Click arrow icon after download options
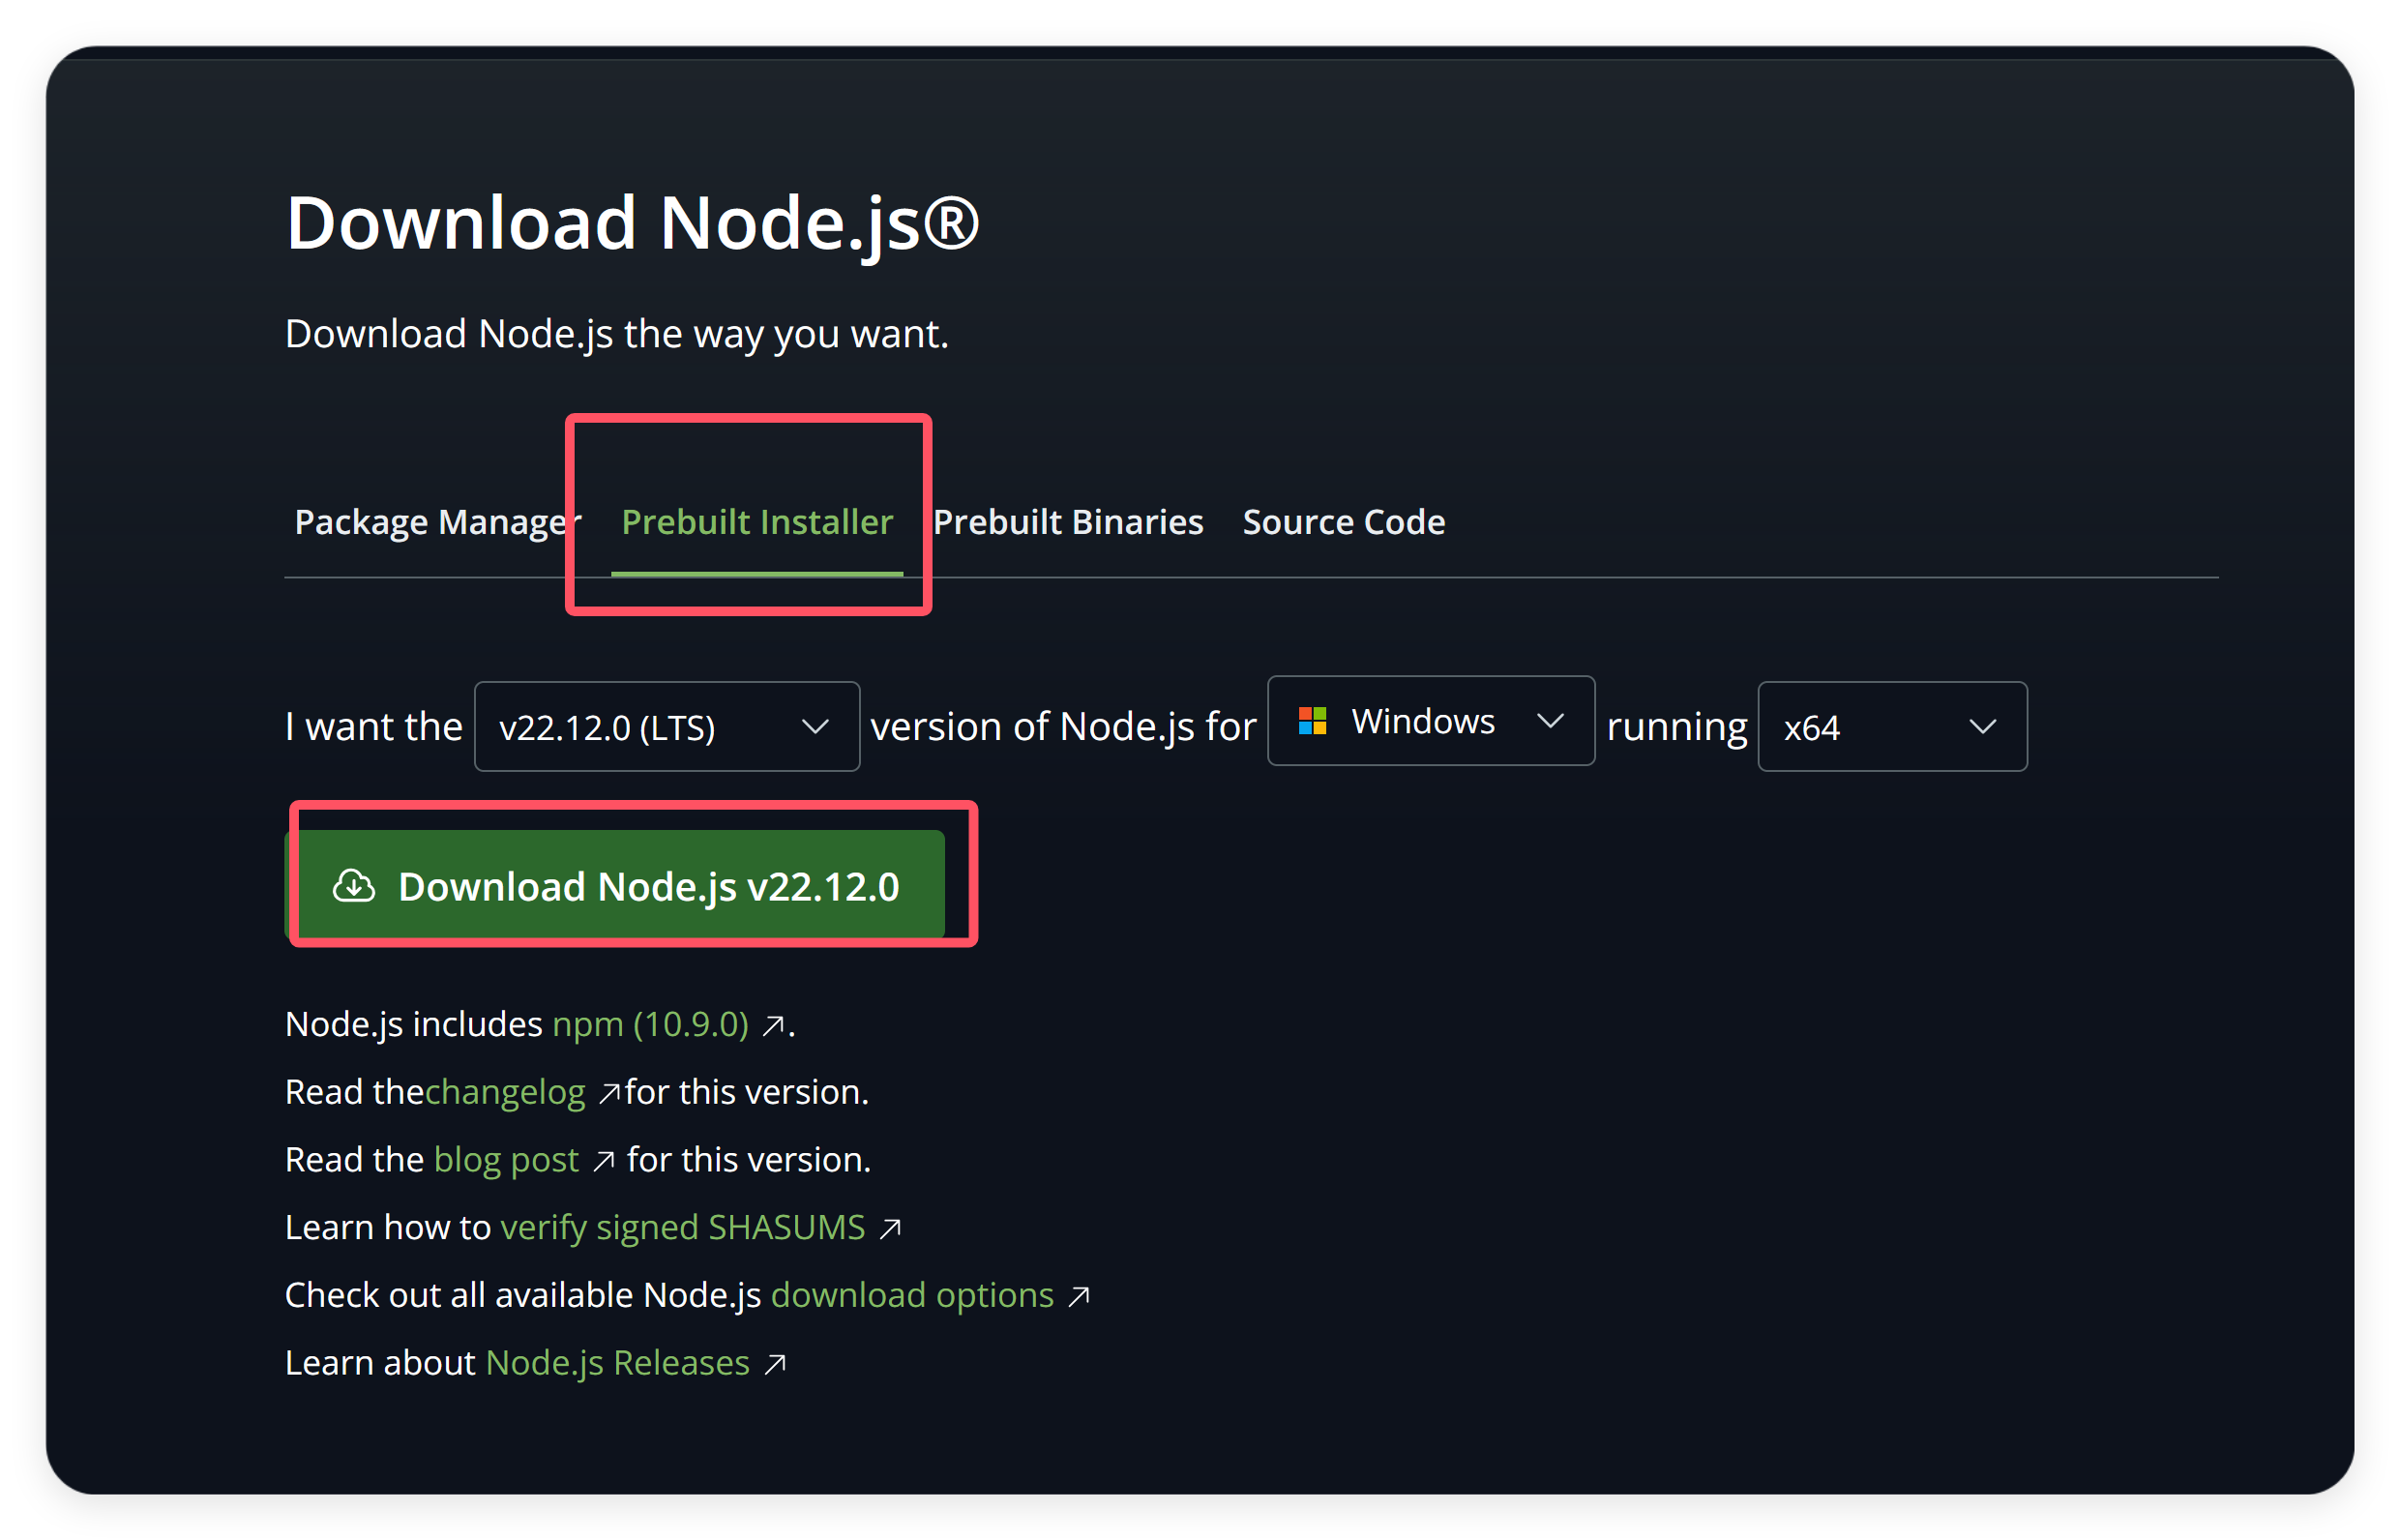This screenshot has width=2400, height=1540. point(1078,1297)
